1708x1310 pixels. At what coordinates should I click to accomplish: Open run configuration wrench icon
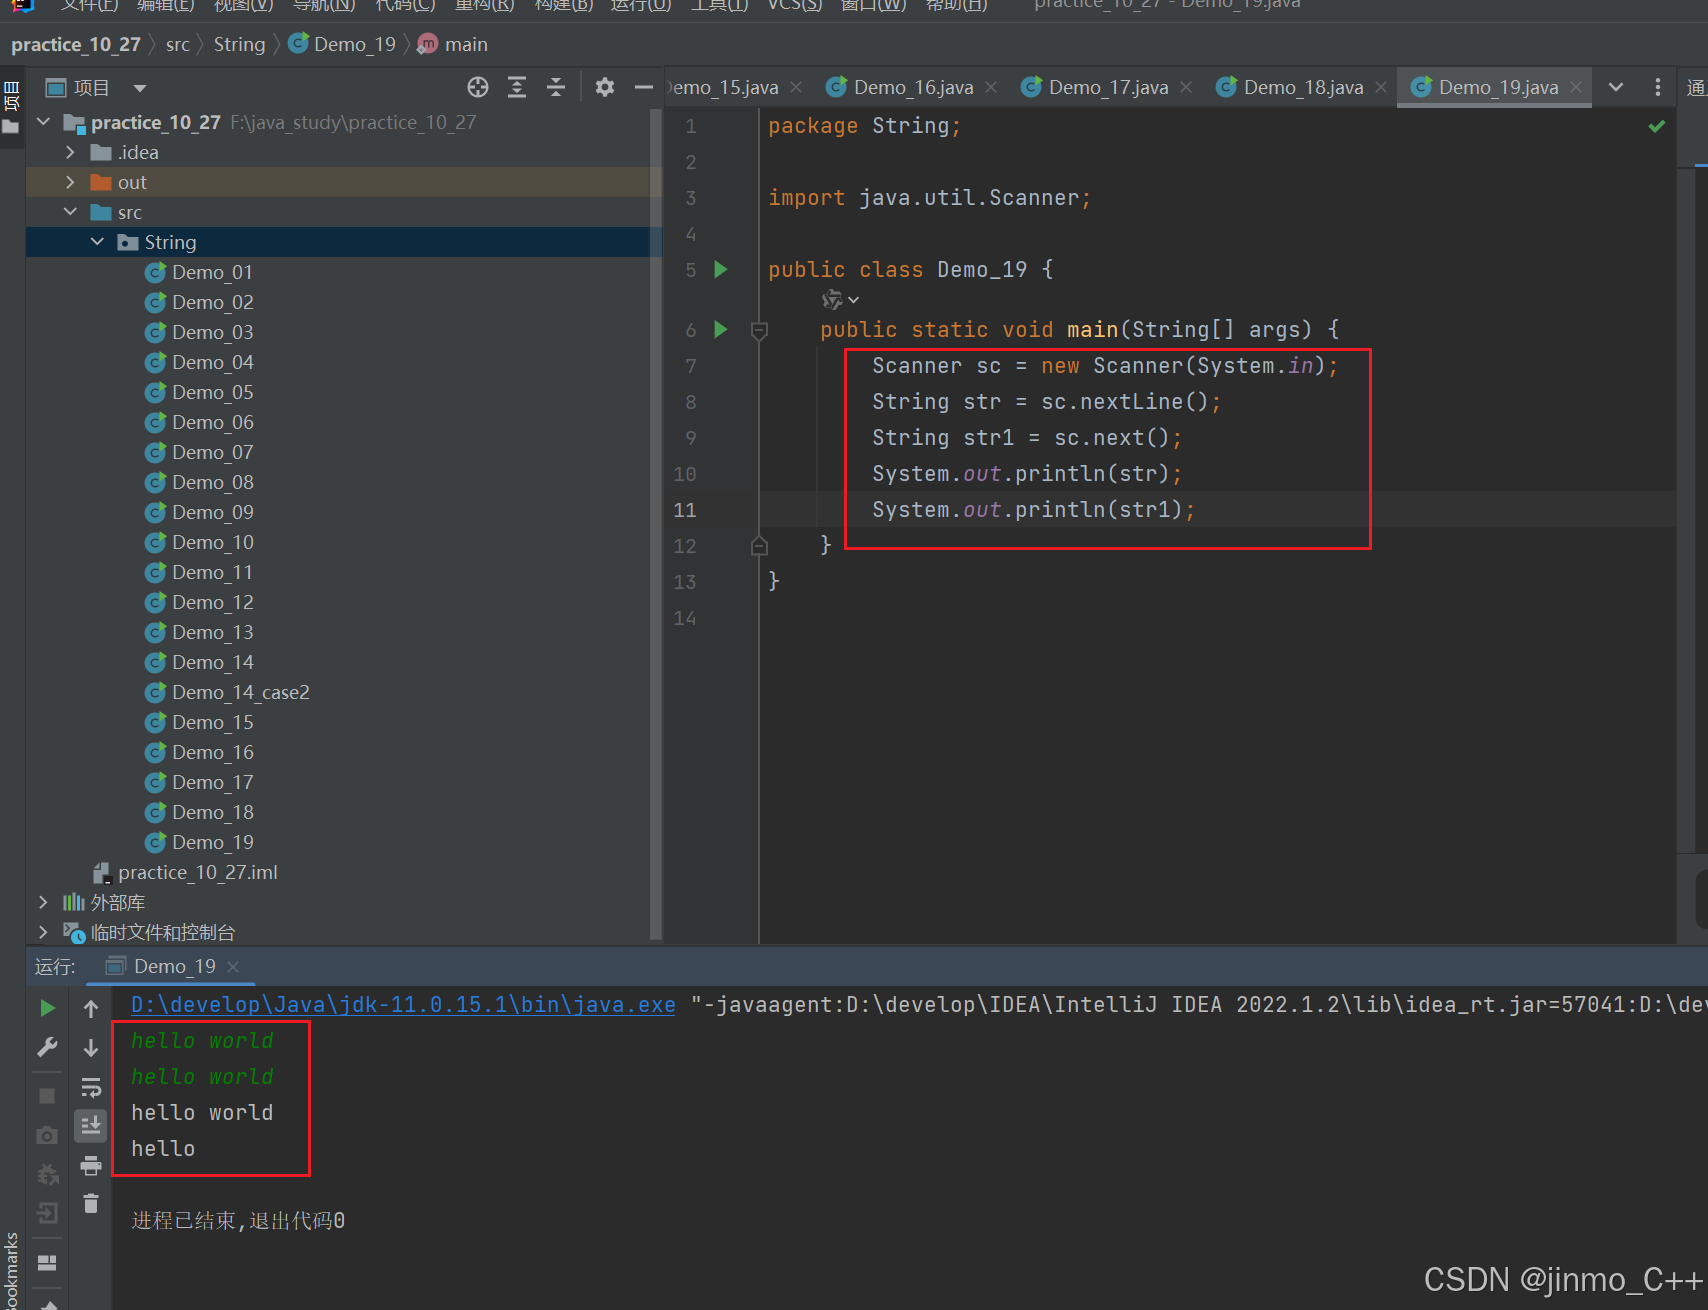(47, 1047)
